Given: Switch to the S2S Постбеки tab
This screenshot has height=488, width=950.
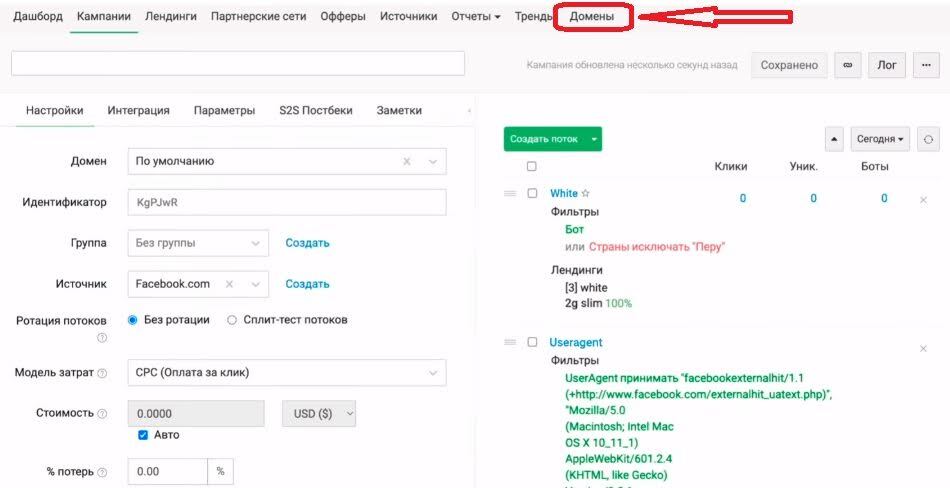Looking at the screenshot, I should point(315,110).
